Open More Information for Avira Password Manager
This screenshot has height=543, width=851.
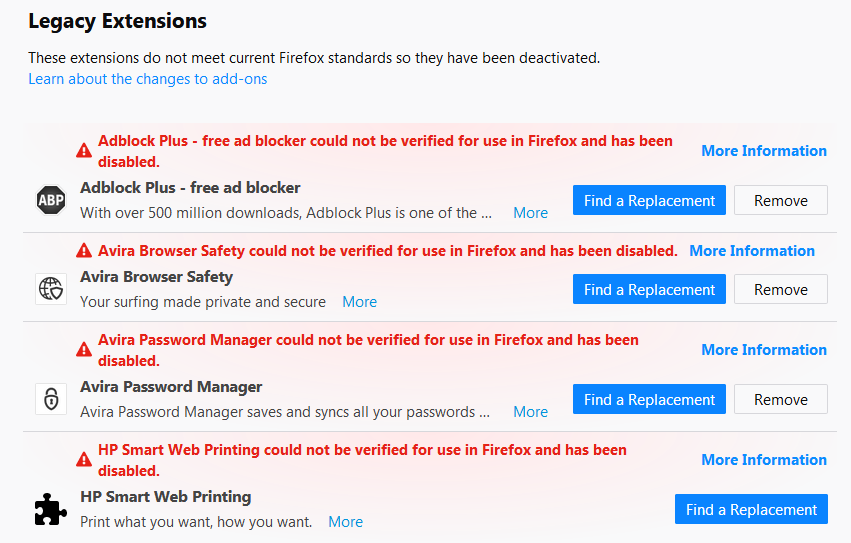click(764, 350)
